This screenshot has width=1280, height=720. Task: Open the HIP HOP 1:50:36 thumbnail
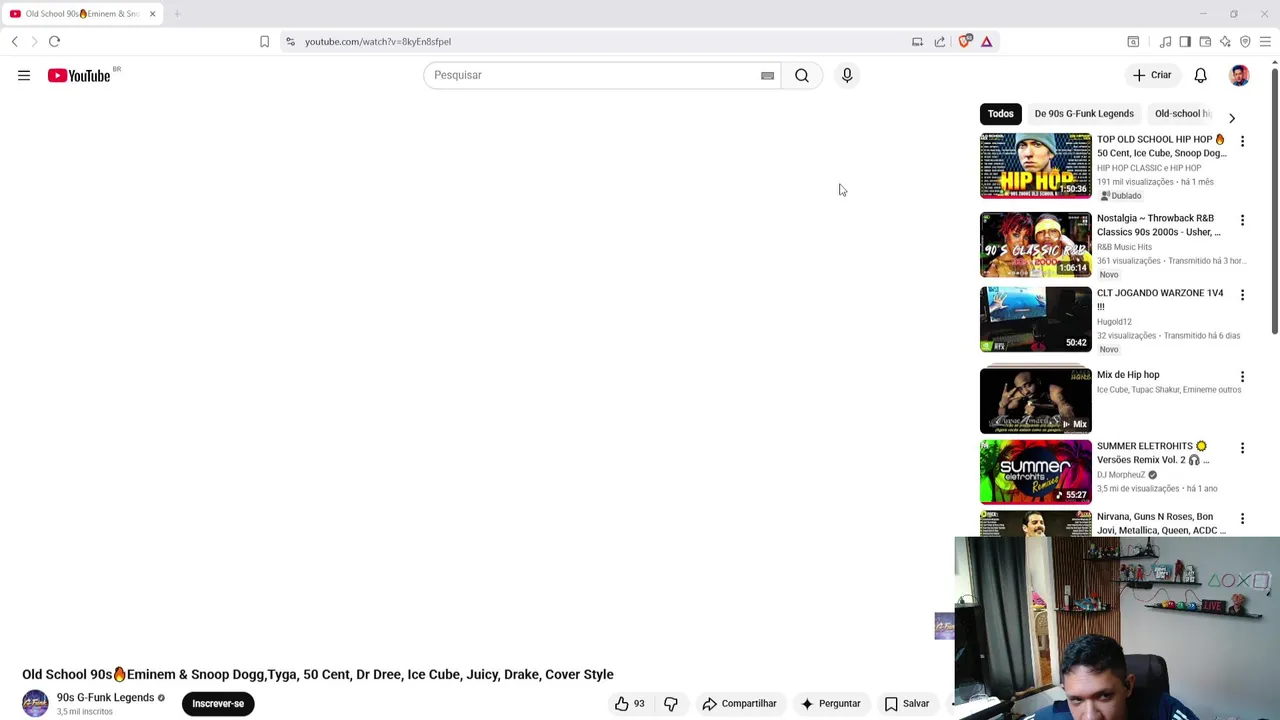[x=1036, y=166]
